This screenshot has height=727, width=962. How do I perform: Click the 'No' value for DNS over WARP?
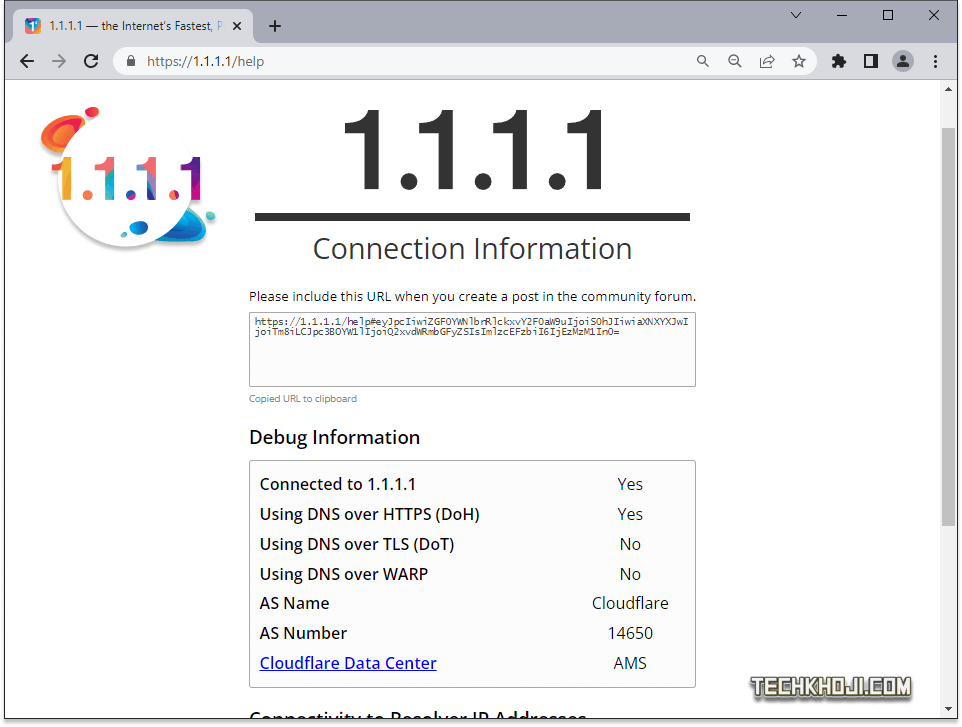pyautogui.click(x=630, y=574)
